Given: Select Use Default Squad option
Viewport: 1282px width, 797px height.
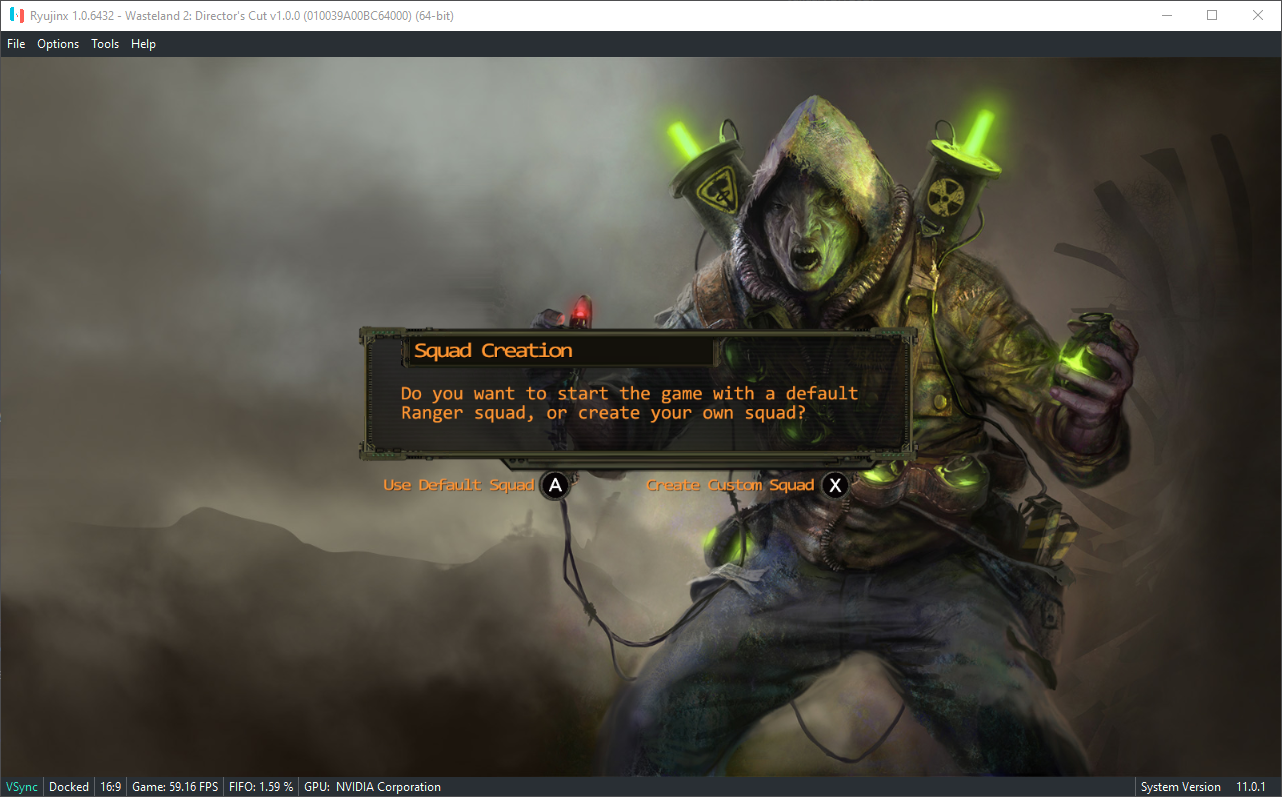Looking at the screenshot, I should click(x=459, y=486).
